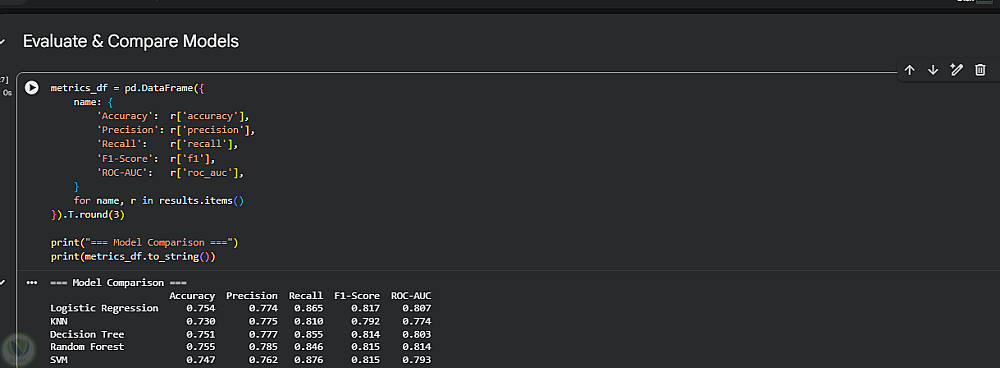Click the Logistic Regression output row
This screenshot has height=368, width=1000.
(x=241, y=308)
